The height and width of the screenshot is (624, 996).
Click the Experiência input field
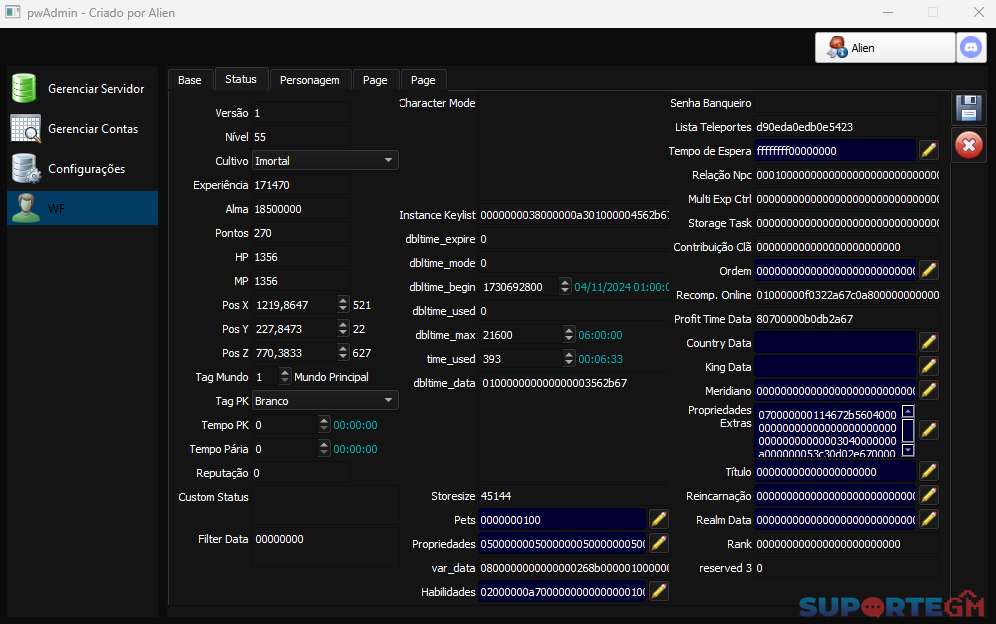click(300, 185)
